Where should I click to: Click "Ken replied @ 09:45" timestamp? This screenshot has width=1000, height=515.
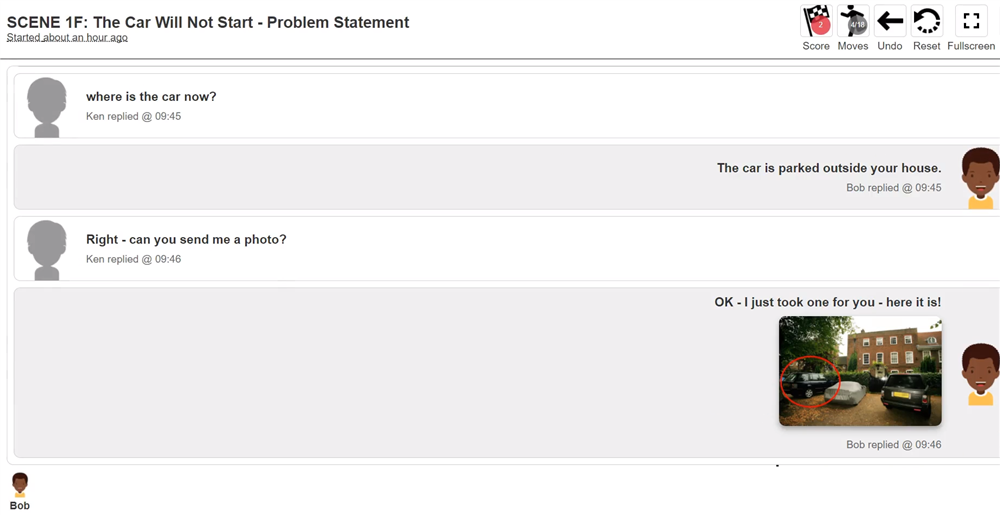[133, 117]
